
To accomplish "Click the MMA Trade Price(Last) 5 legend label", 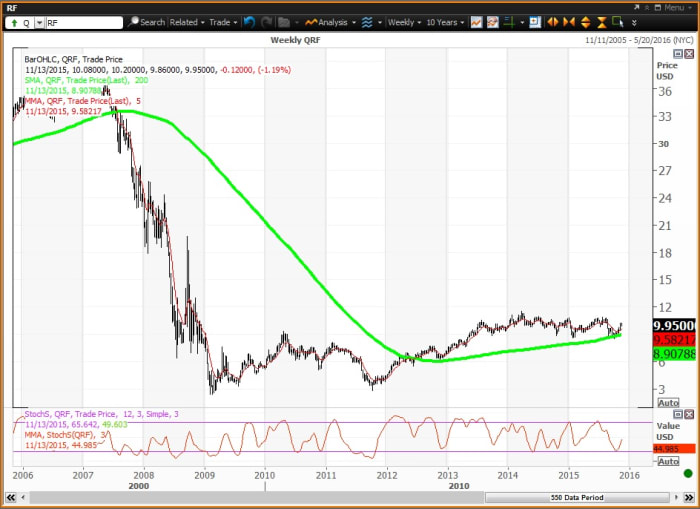I will tap(83, 101).
